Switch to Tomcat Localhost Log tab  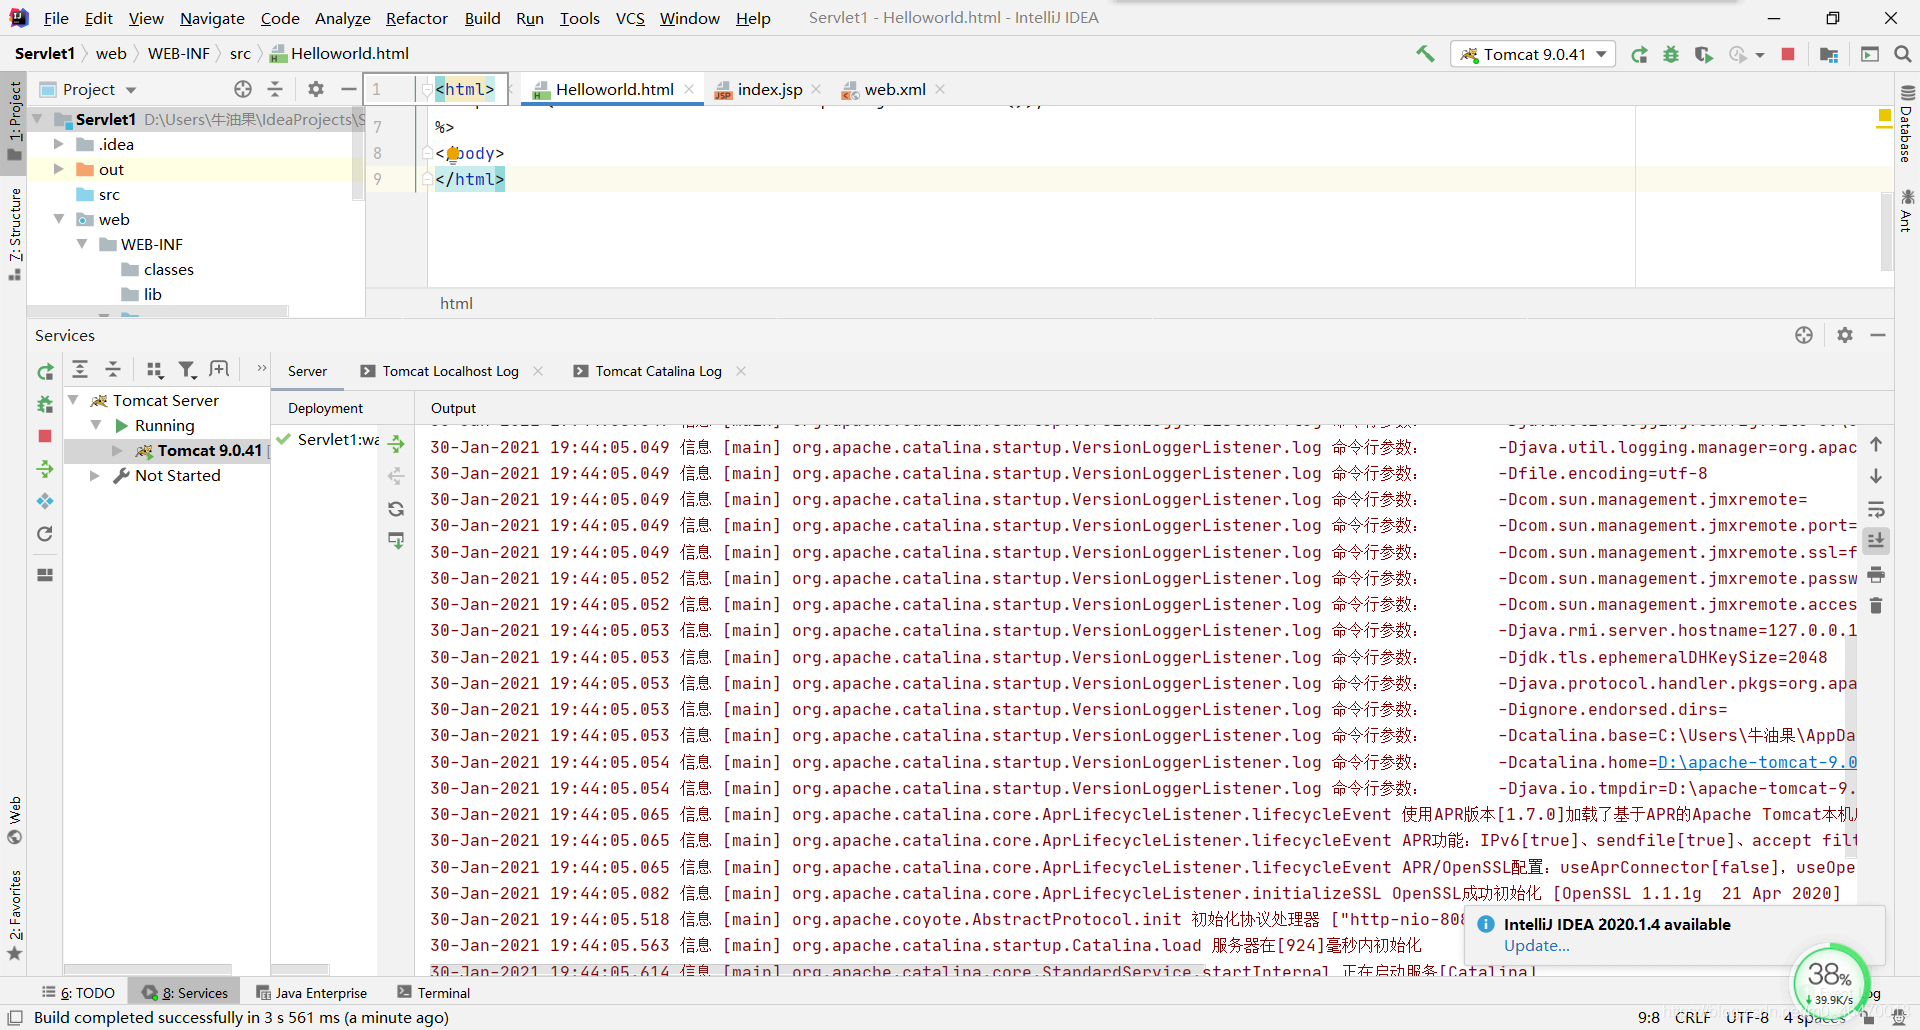450,371
